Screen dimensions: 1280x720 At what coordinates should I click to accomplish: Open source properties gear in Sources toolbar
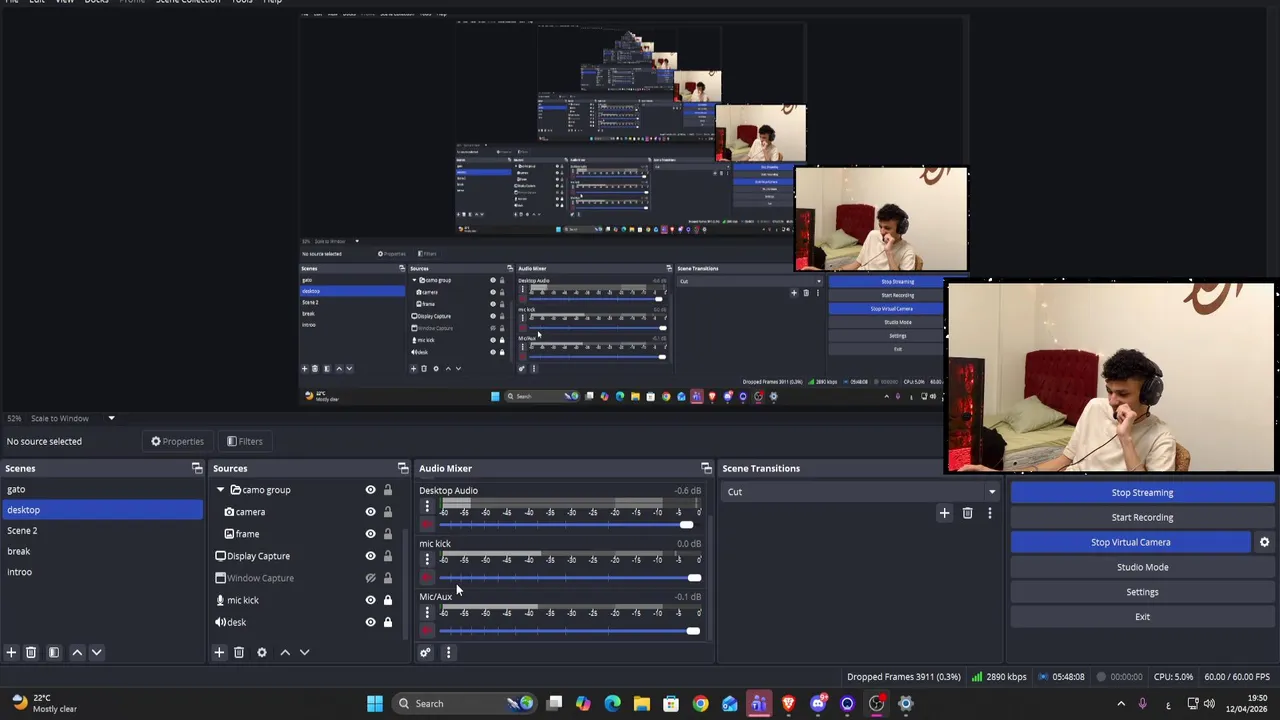coord(262,652)
